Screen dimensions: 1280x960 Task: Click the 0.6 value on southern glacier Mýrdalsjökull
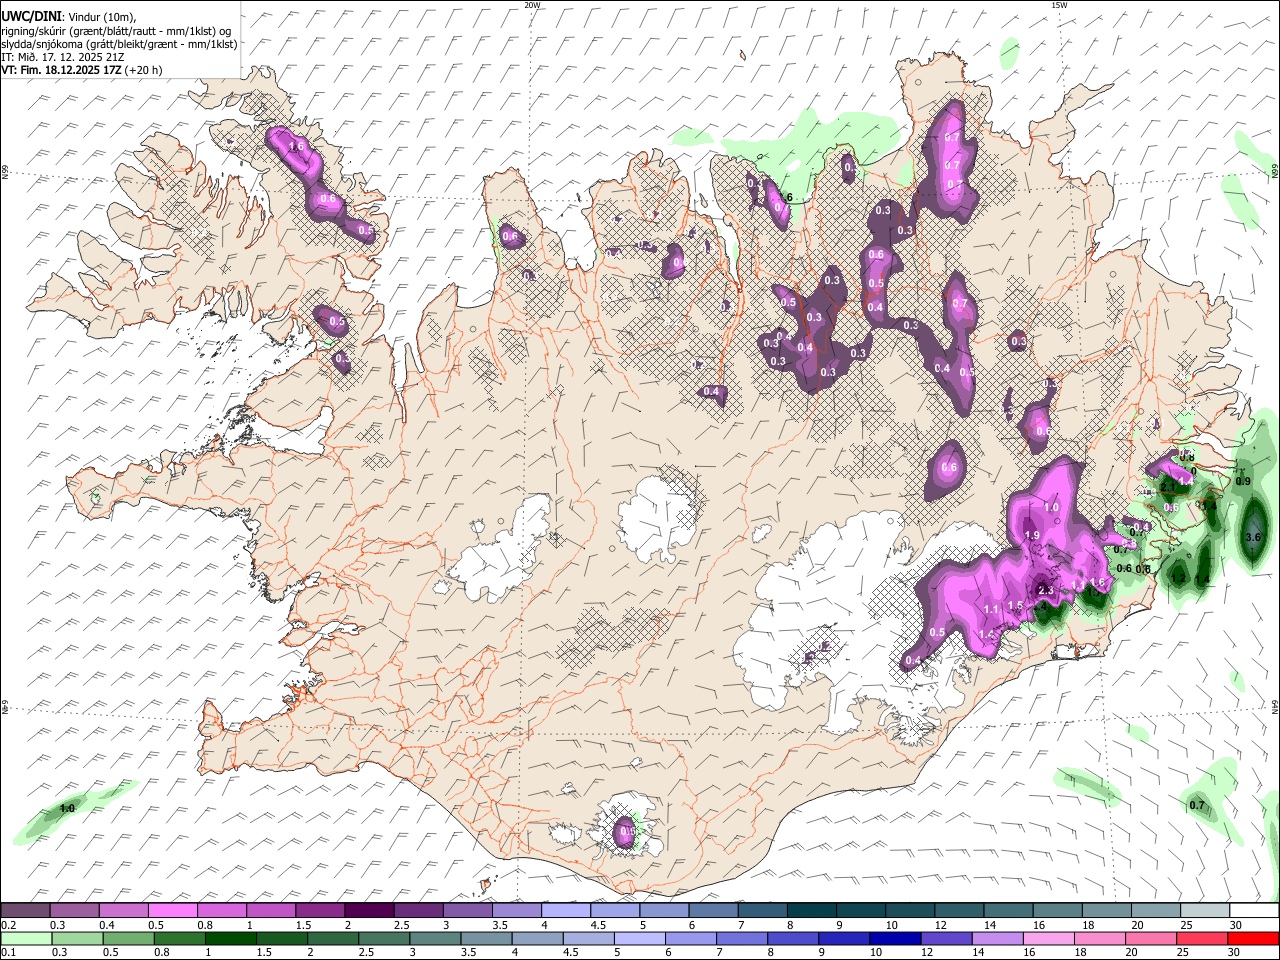(627, 832)
